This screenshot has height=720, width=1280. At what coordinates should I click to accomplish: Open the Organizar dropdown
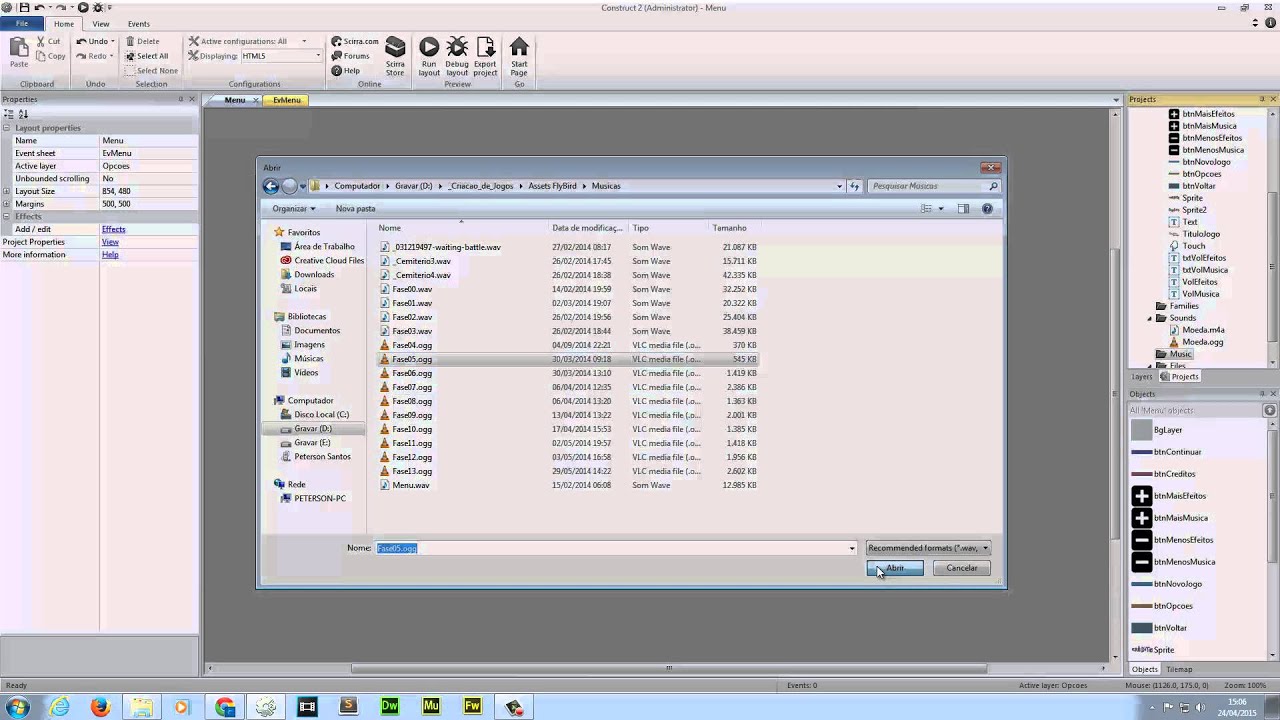pos(294,208)
